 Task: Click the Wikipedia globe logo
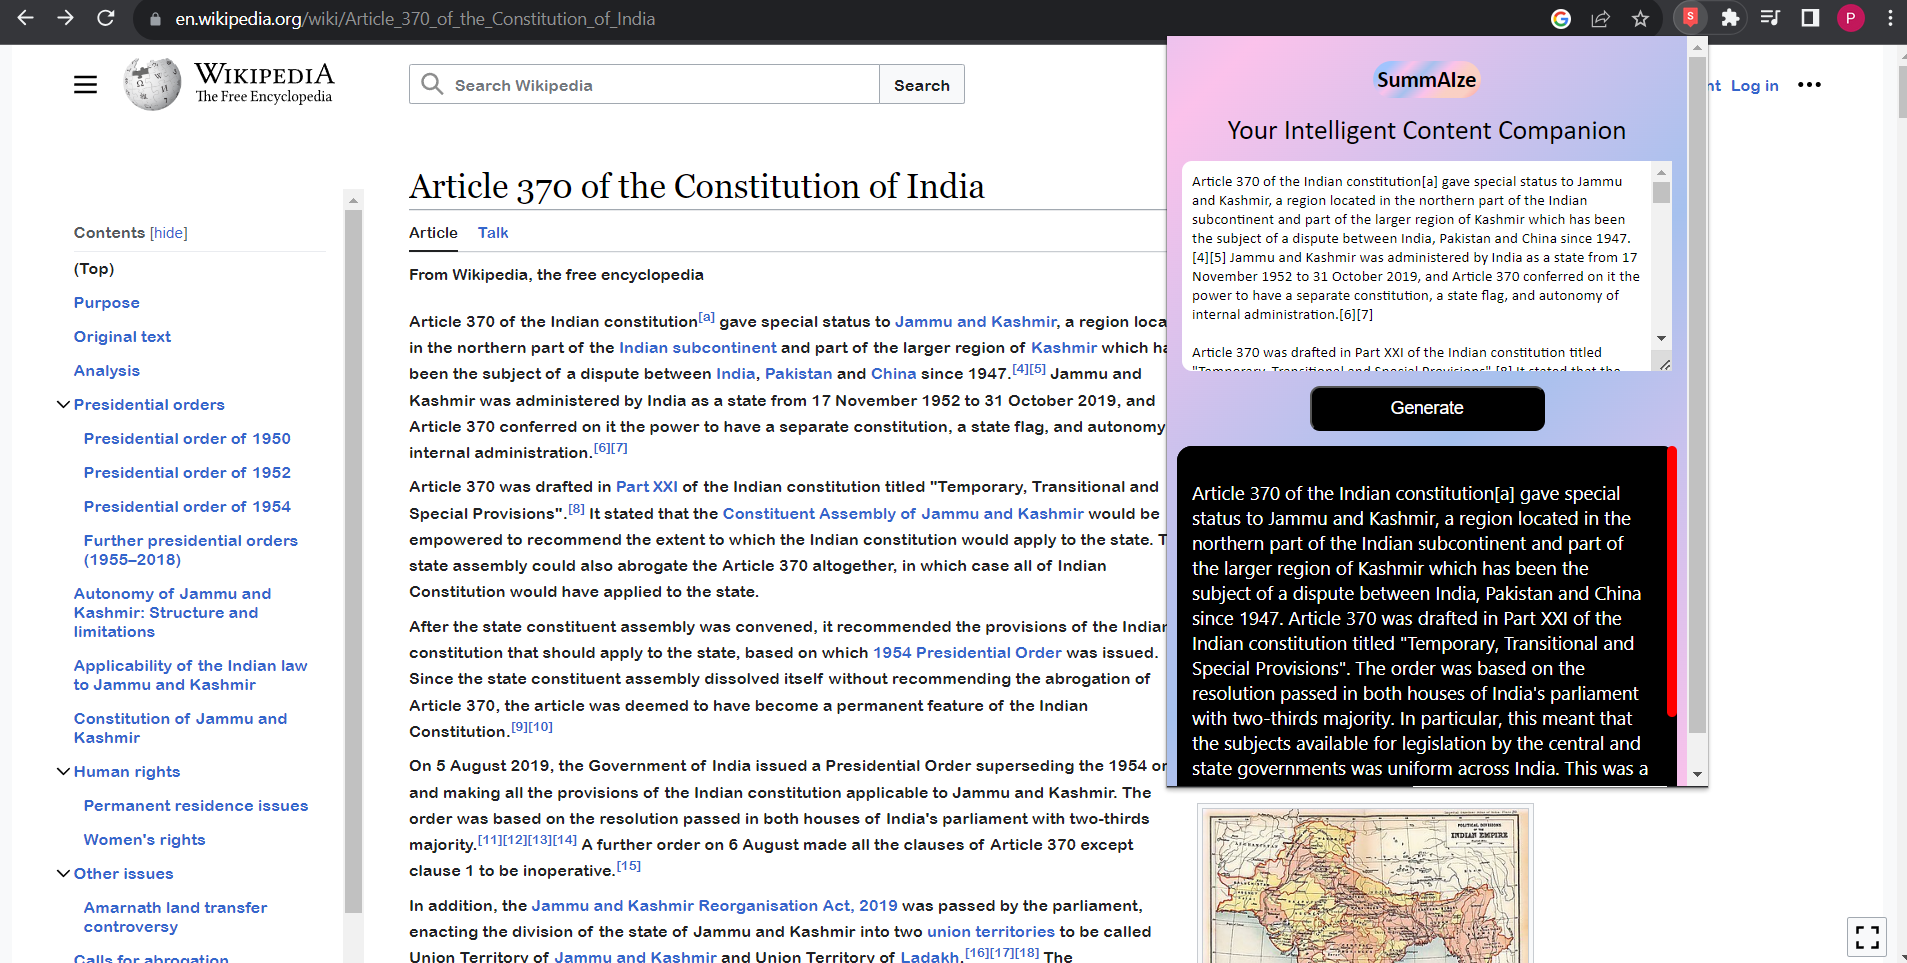pos(152,84)
